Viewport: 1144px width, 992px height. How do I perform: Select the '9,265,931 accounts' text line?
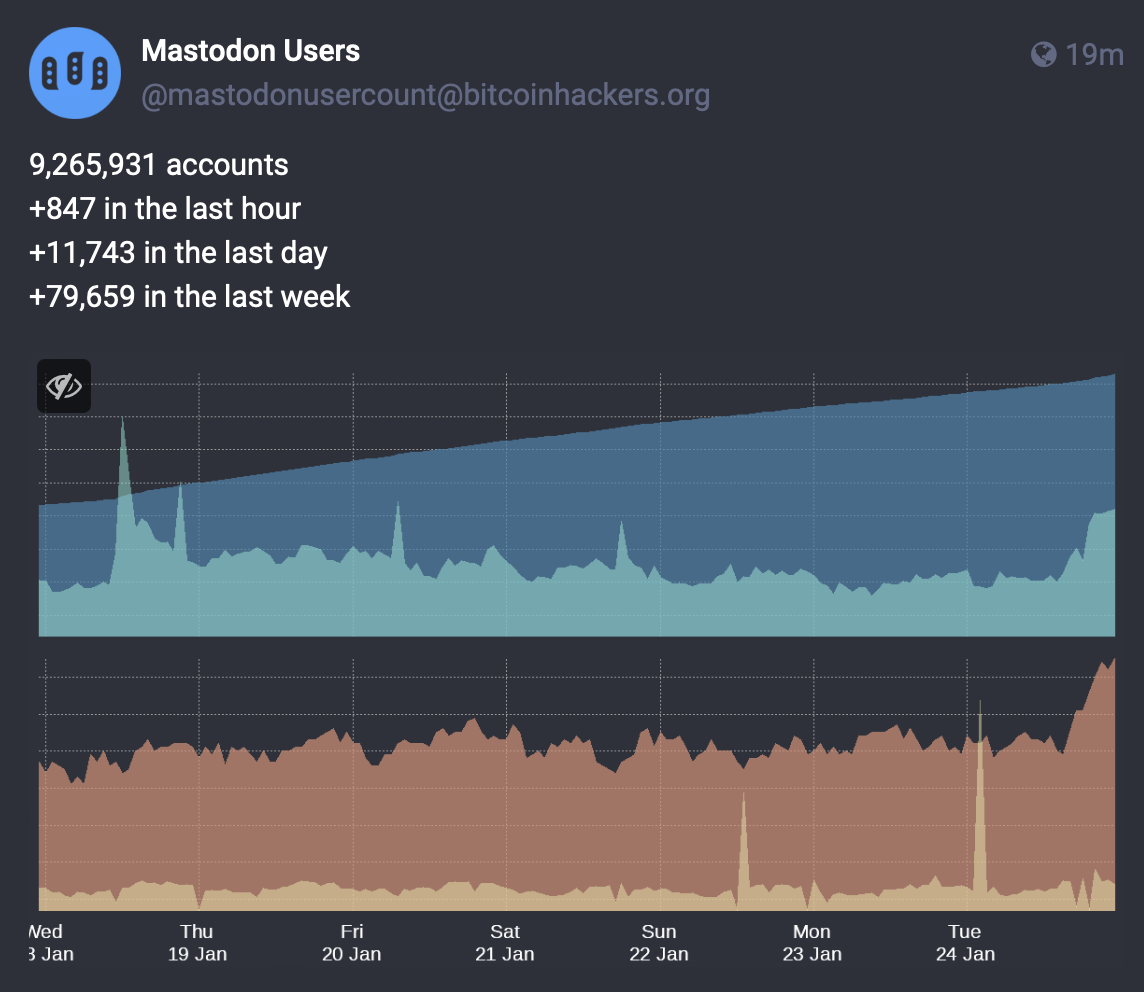tap(158, 165)
